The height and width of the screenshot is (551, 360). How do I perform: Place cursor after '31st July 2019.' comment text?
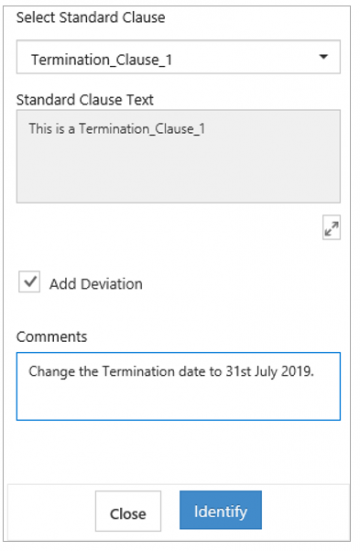[314, 371]
